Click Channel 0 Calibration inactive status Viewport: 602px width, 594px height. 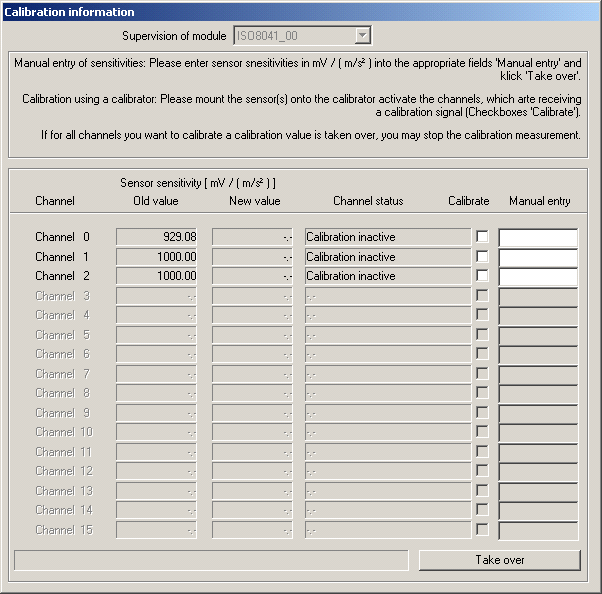tap(387, 237)
